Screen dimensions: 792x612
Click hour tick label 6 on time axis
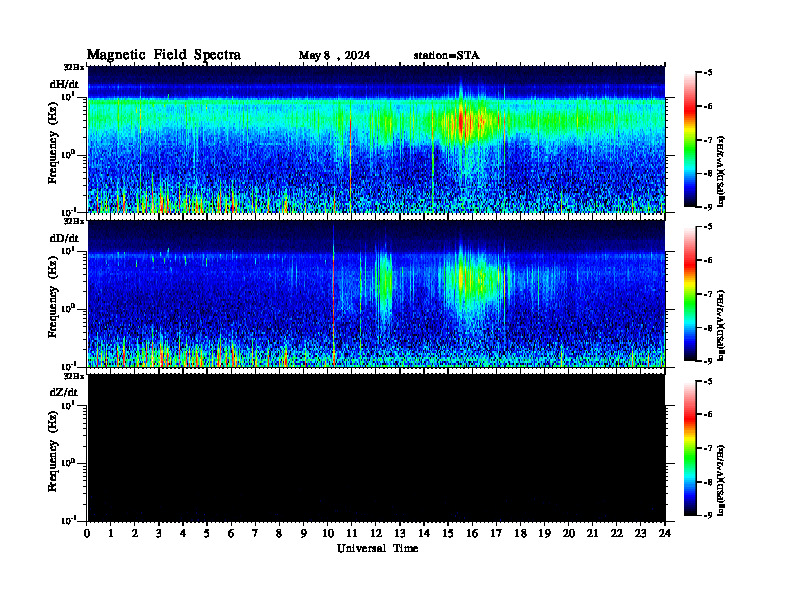tap(231, 534)
